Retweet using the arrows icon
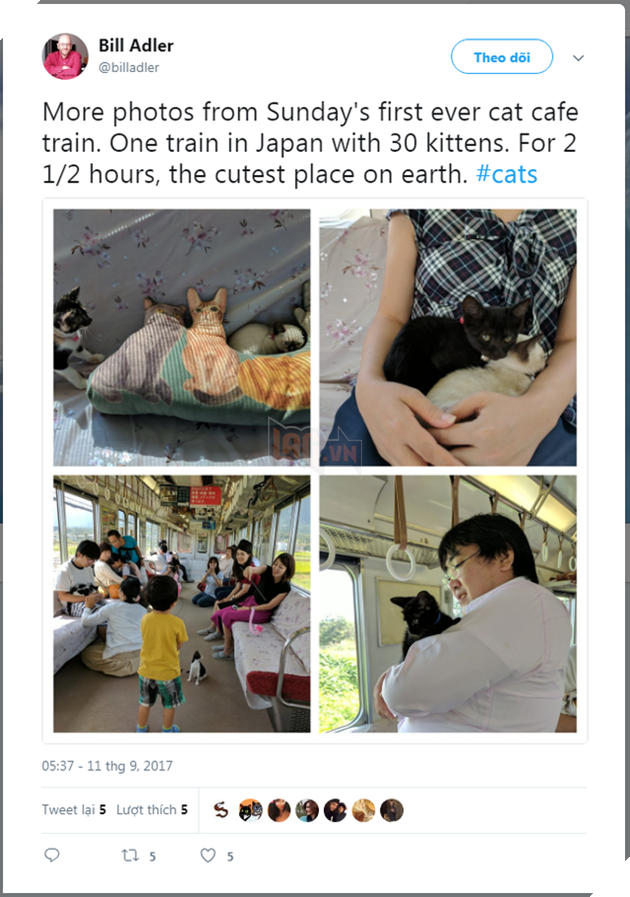The height and width of the screenshot is (897, 630). coord(130,855)
